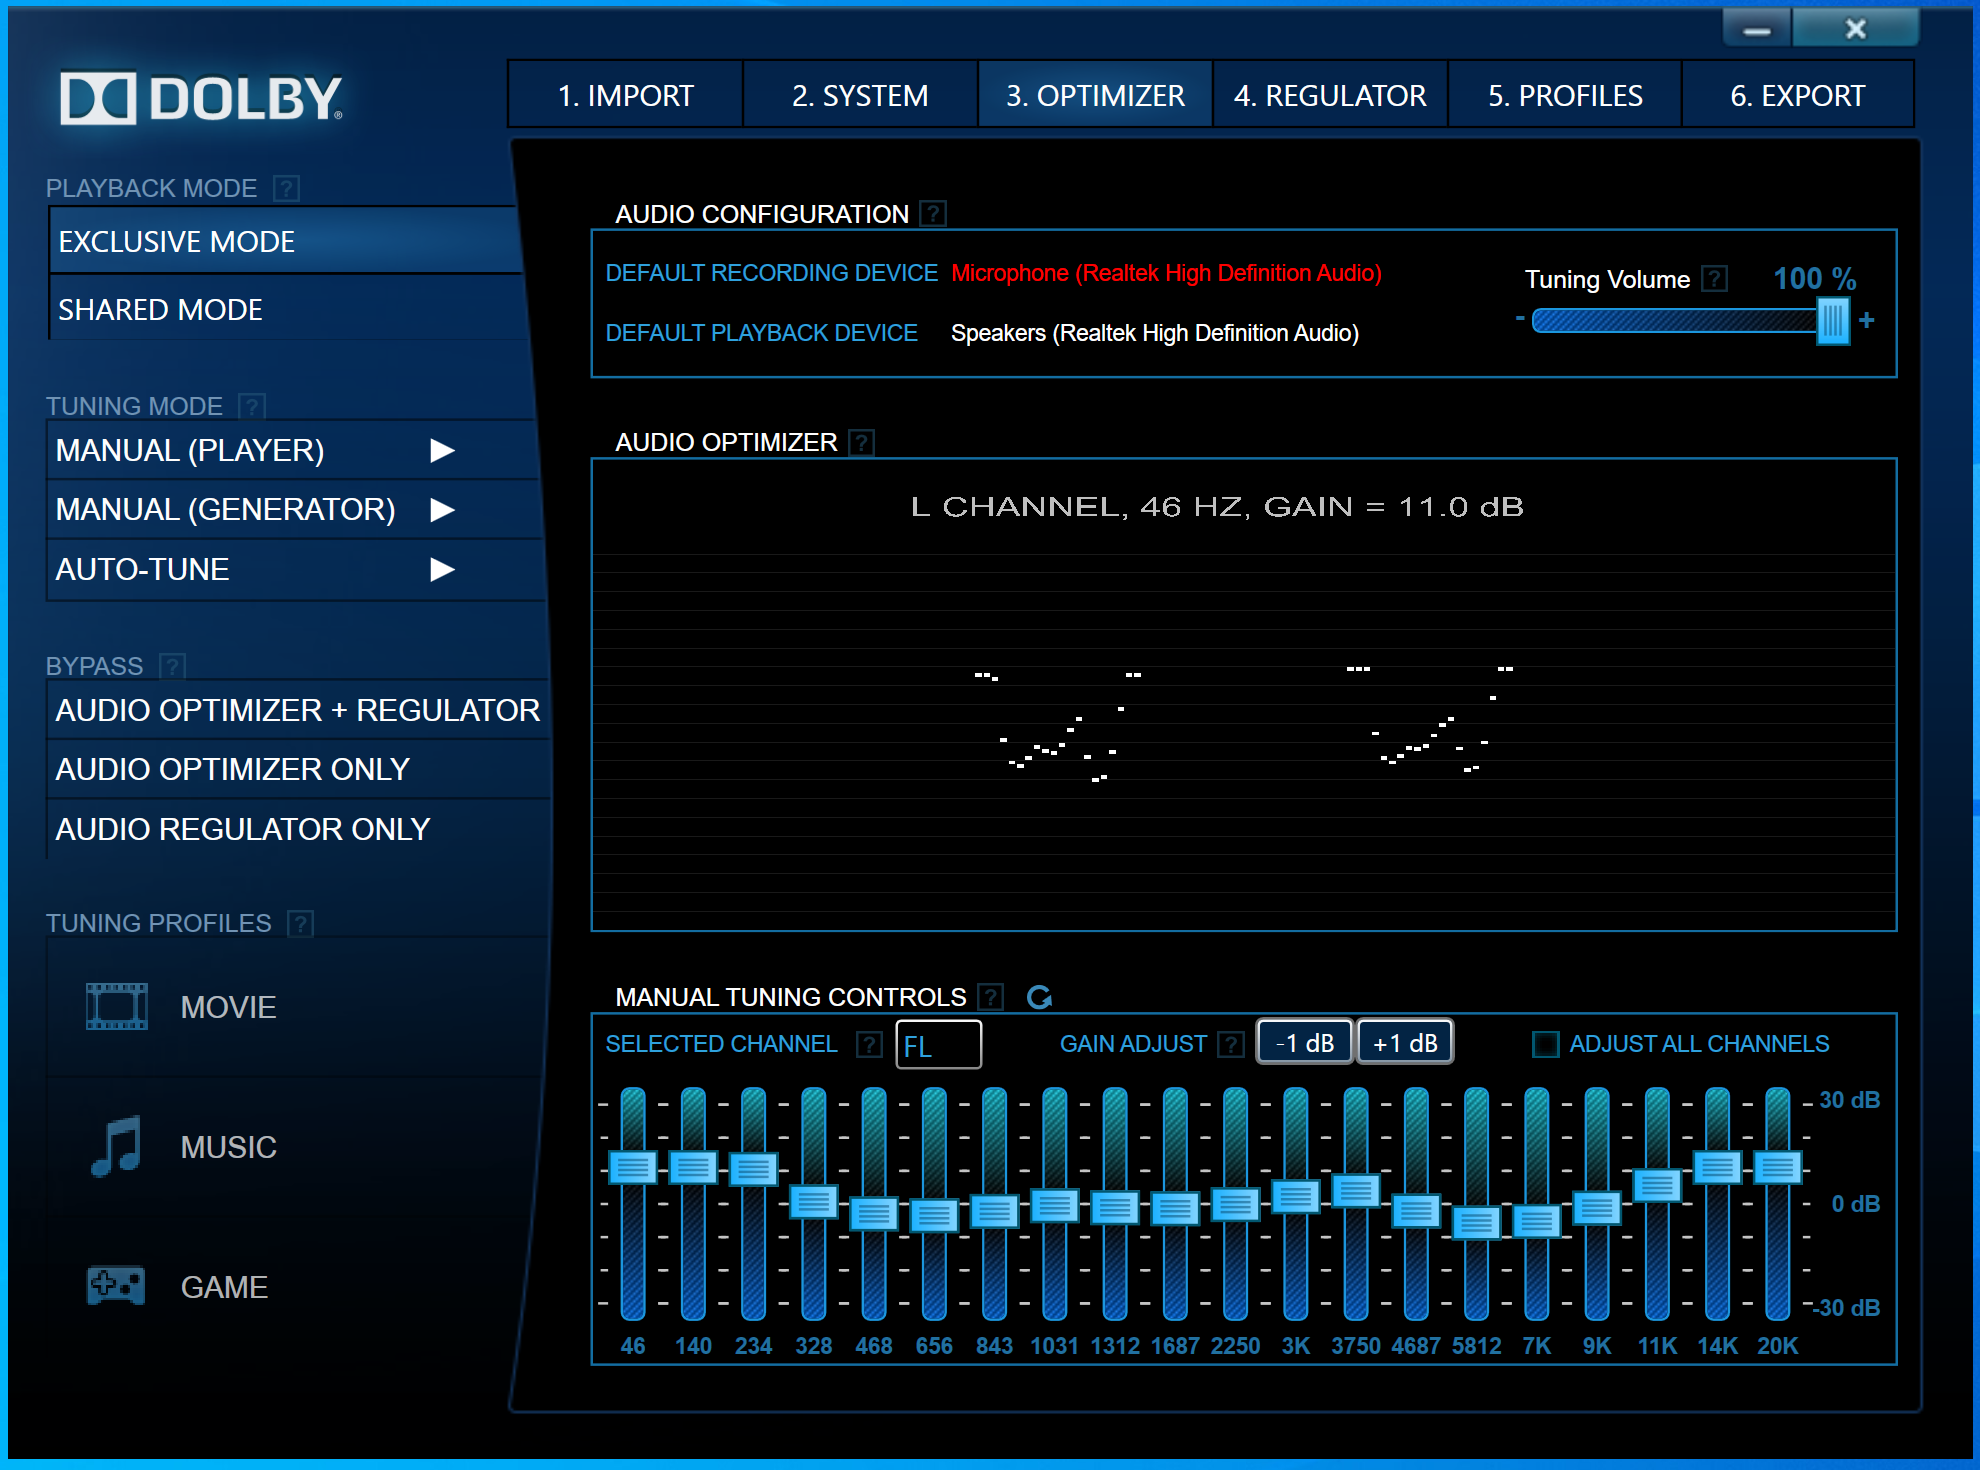The width and height of the screenshot is (1980, 1470).
Task: Click the 2250 Hz band slider handle
Action: click(x=1235, y=1205)
